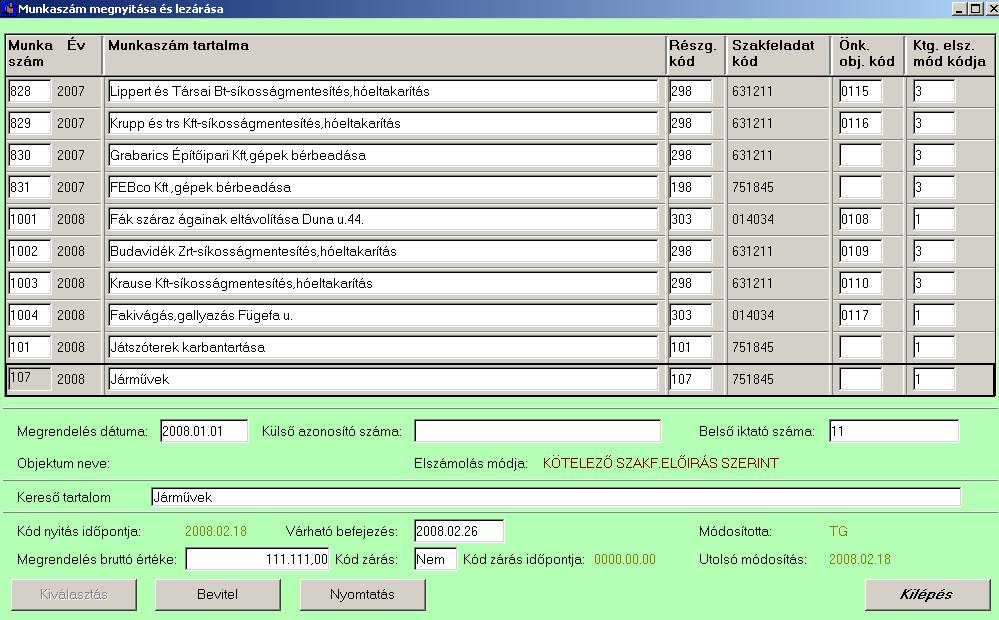Select the Önk. obj. kód field 0108
Screen dimensions: 999x620
coord(861,219)
